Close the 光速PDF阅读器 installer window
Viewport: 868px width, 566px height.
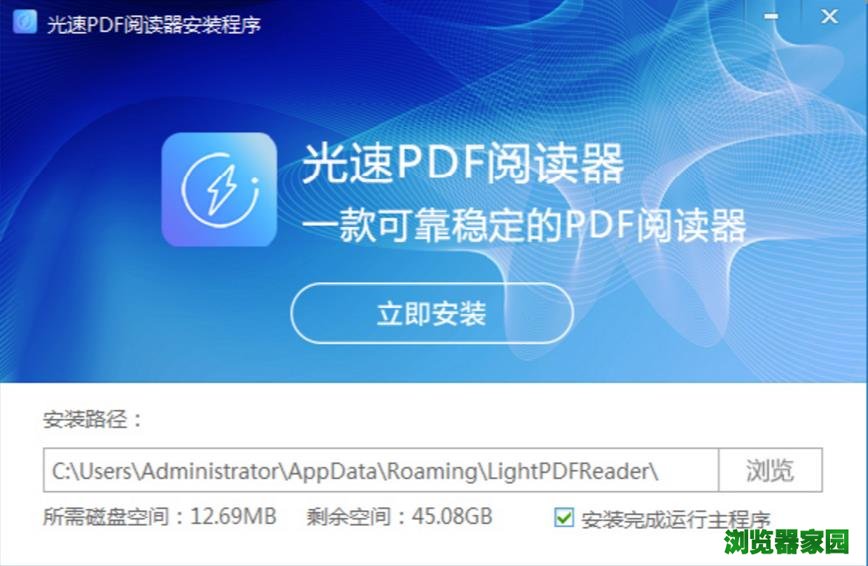pyautogui.click(x=829, y=17)
